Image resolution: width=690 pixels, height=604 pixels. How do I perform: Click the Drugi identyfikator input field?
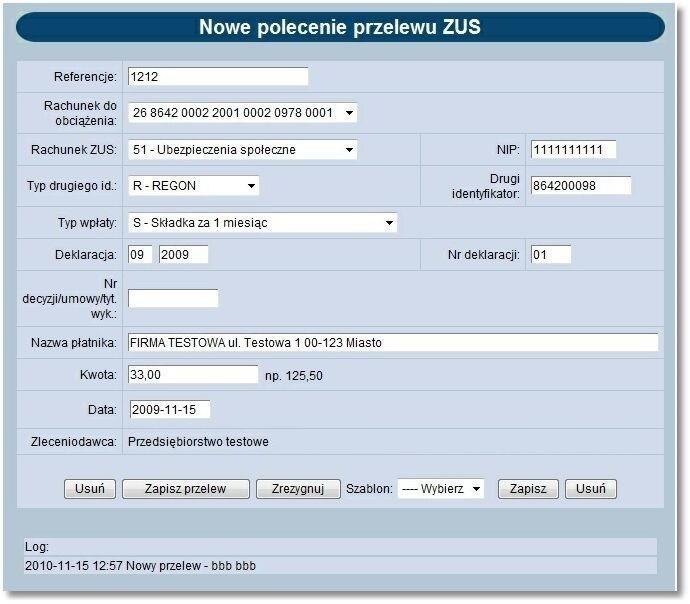point(581,186)
